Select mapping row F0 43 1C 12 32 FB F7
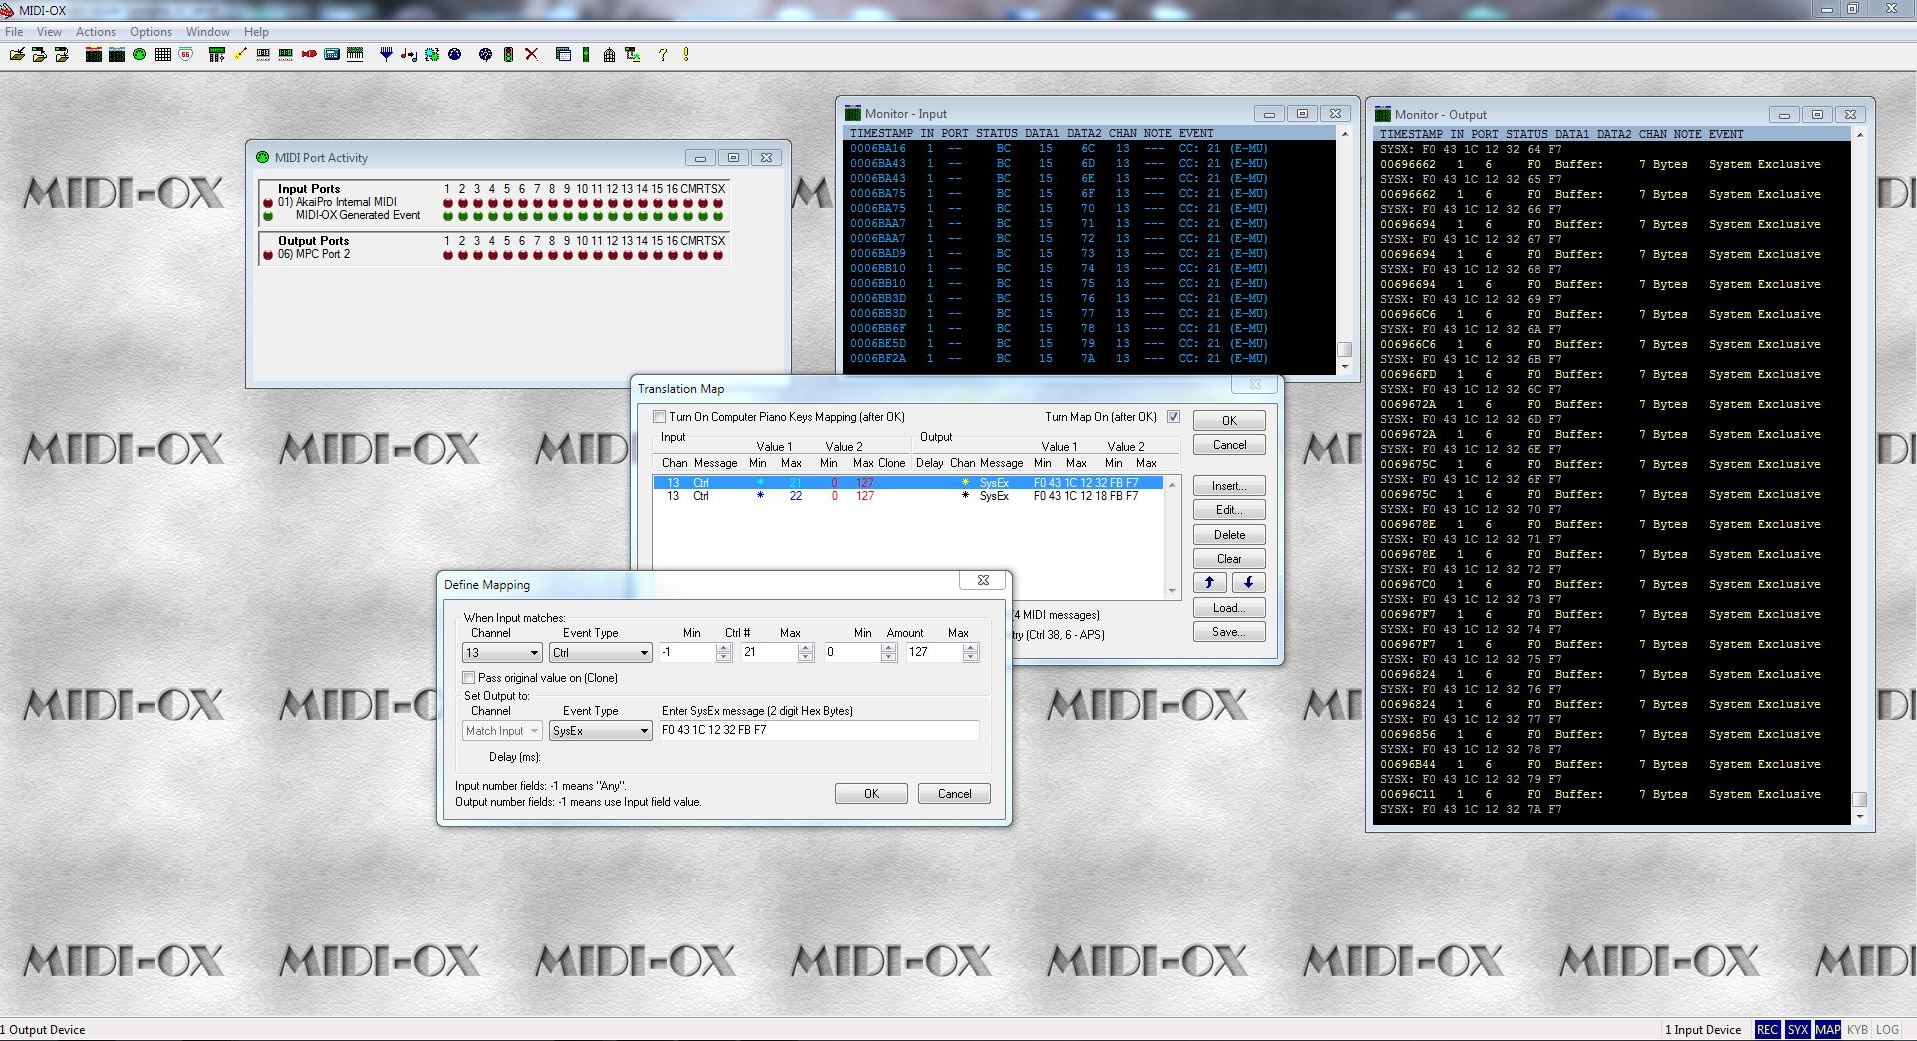The image size is (1917, 1041). [908, 483]
